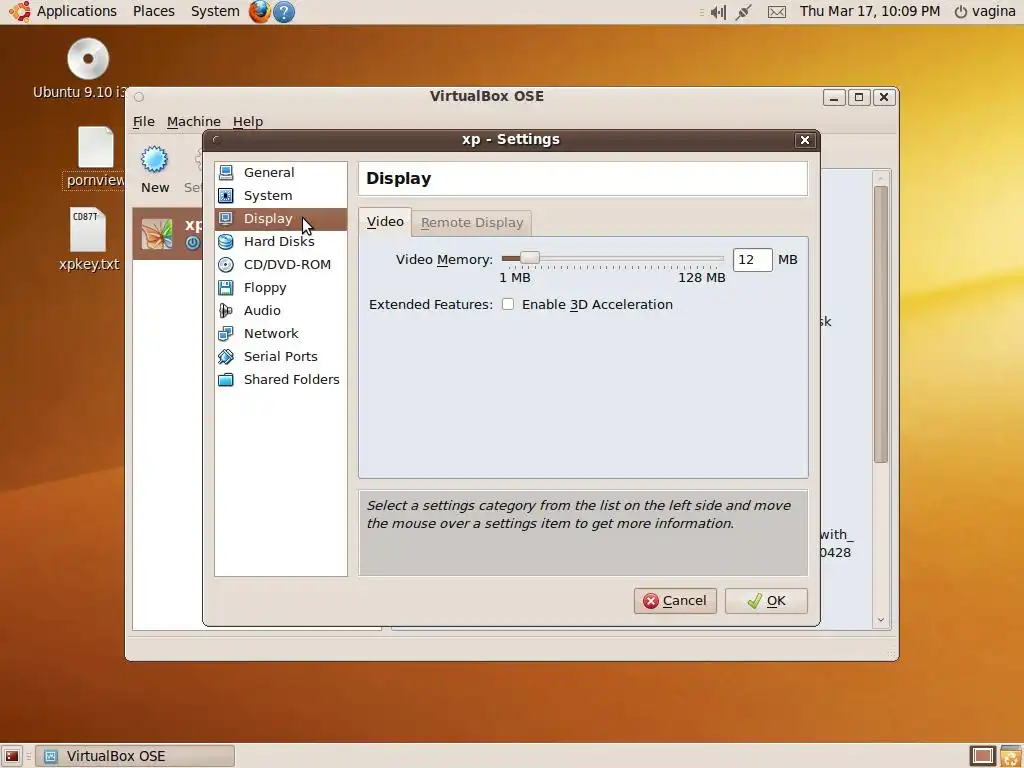
Task: Open the Places menu
Action: (x=154, y=11)
